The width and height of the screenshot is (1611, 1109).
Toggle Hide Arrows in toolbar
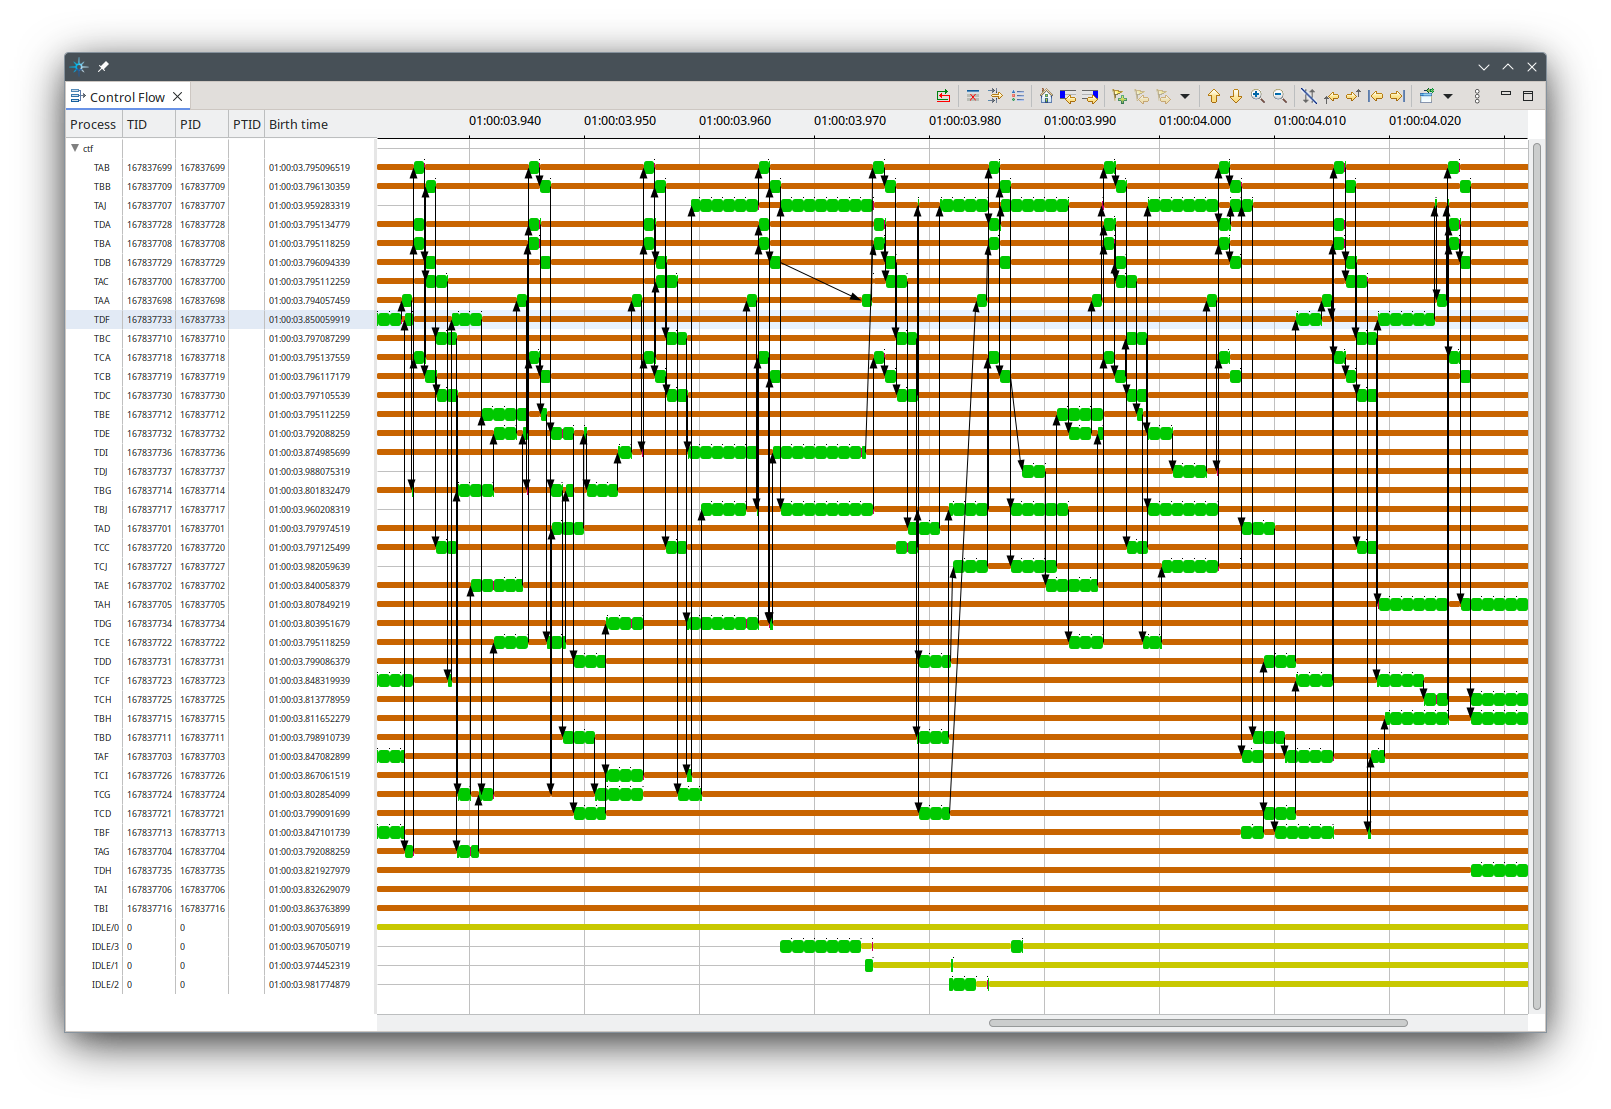tap(1309, 96)
